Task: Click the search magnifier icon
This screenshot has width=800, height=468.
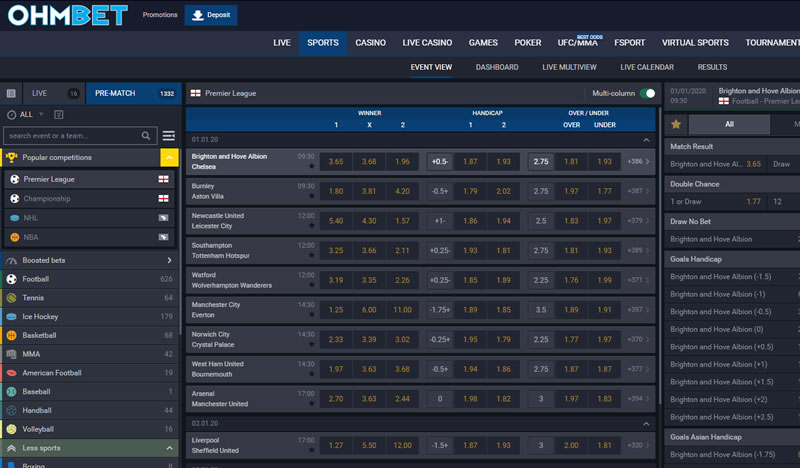Action: pos(146,136)
